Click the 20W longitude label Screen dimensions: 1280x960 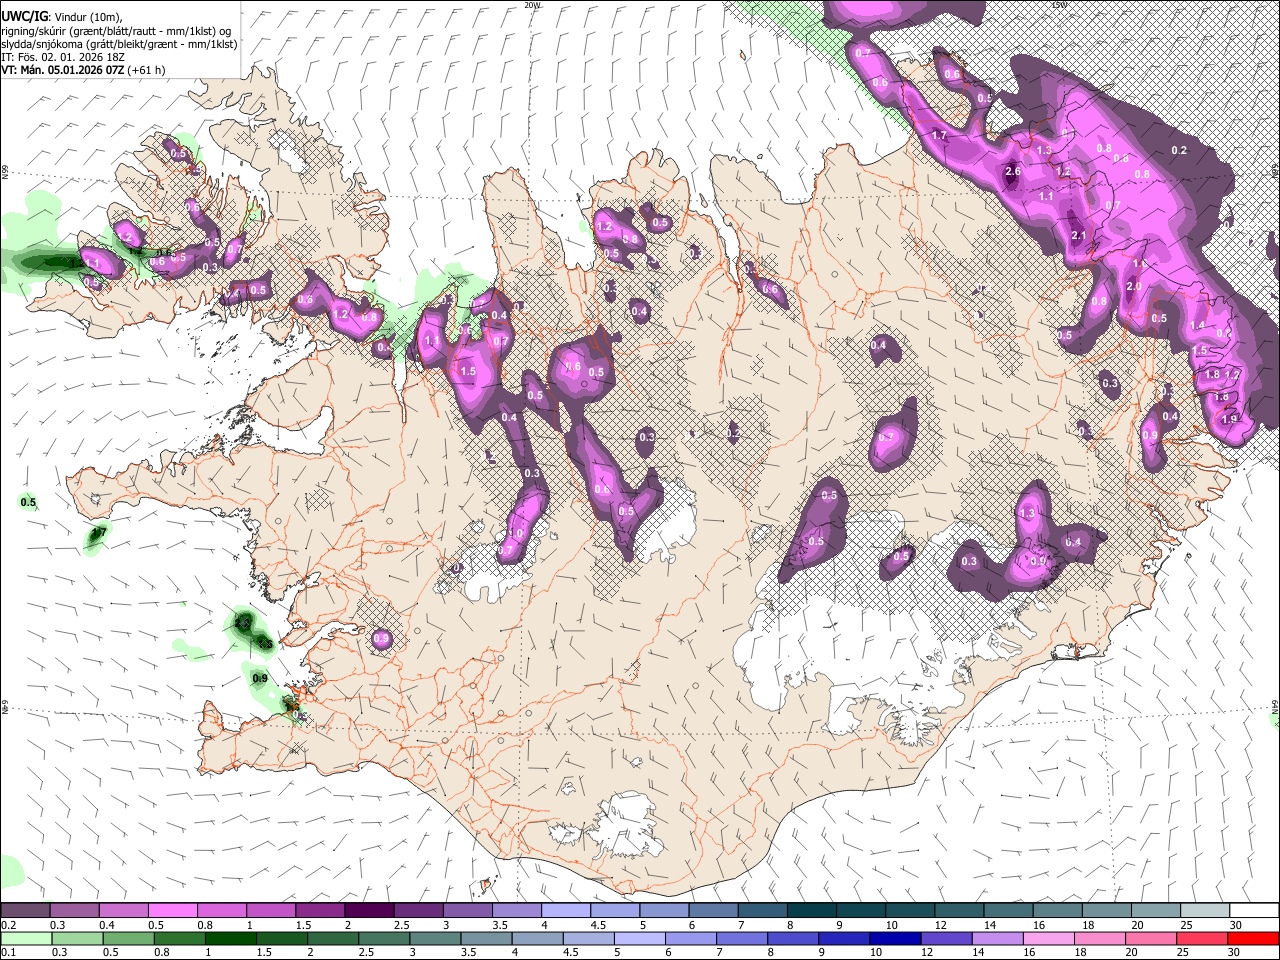click(x=532, y=5)
